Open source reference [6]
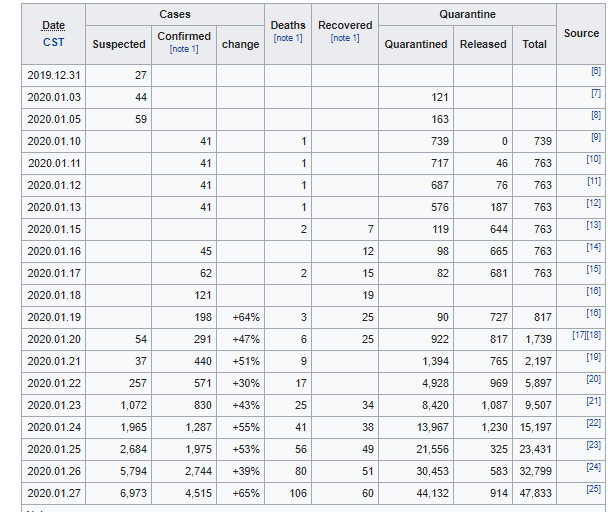 pyautogui.click(x=596, y=71)
